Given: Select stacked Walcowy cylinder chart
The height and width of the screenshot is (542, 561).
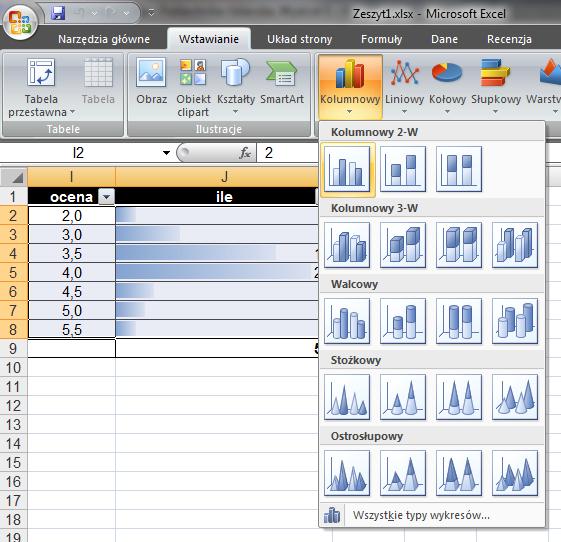Looking at the screenshot, I should [403, 321].
